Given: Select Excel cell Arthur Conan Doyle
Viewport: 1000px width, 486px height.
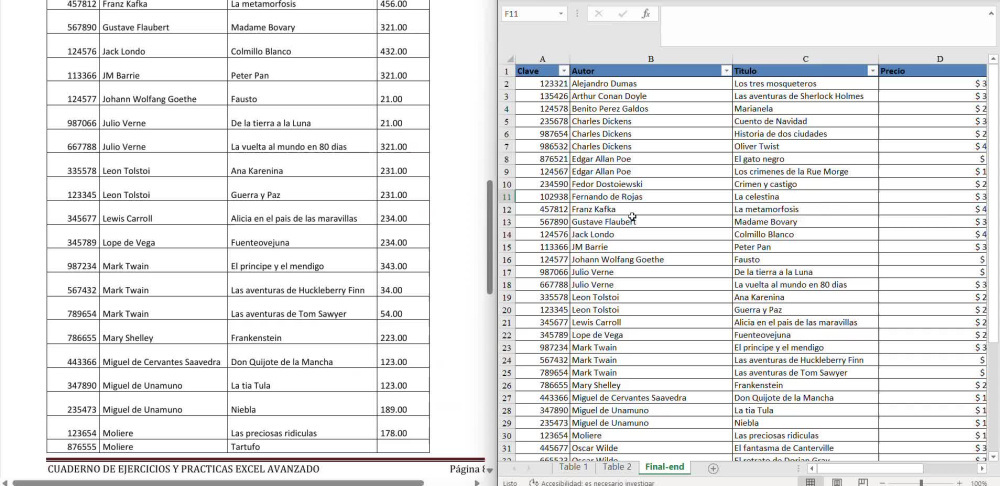Looking at the screenshot, I should tap(651, 96).
